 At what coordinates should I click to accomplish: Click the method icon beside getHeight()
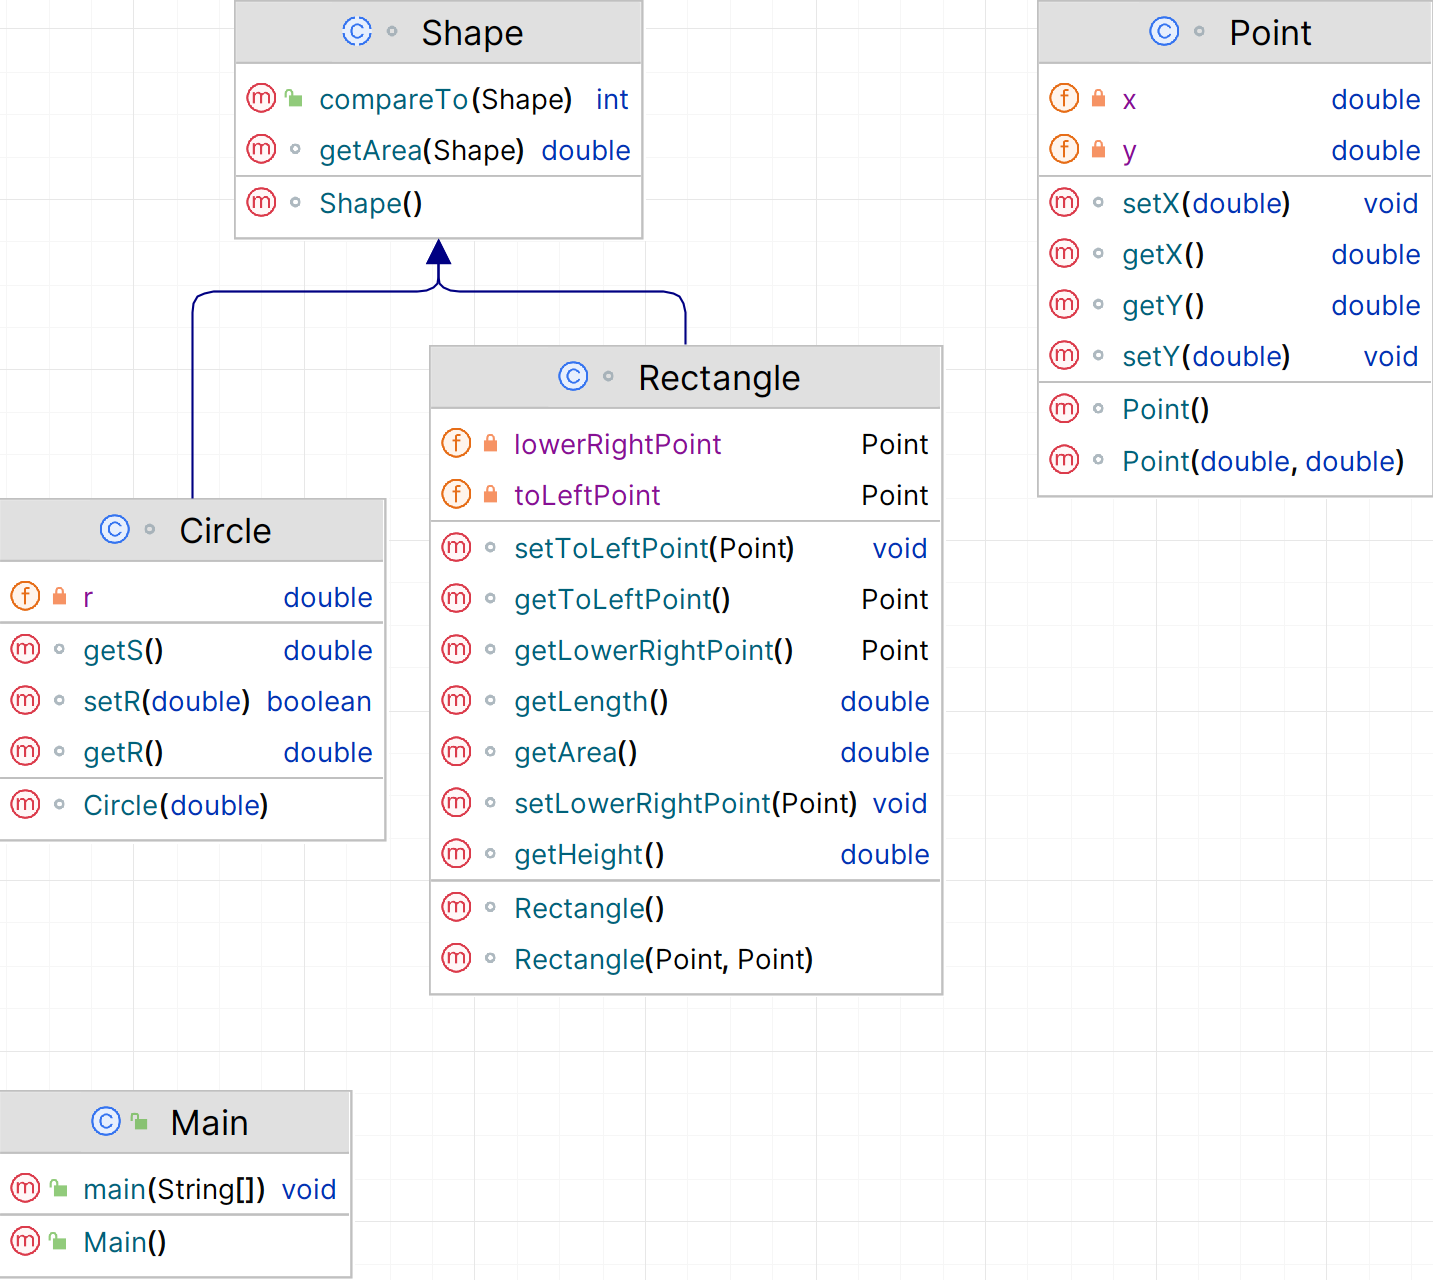pos(456,854)
